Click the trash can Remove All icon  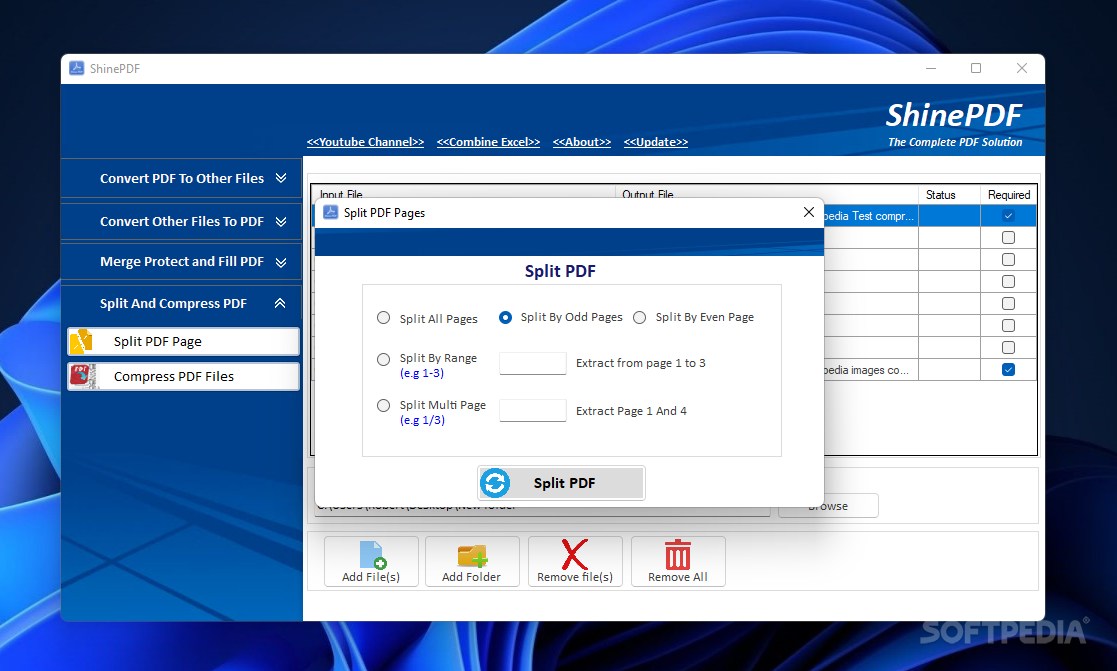[677, 554]
